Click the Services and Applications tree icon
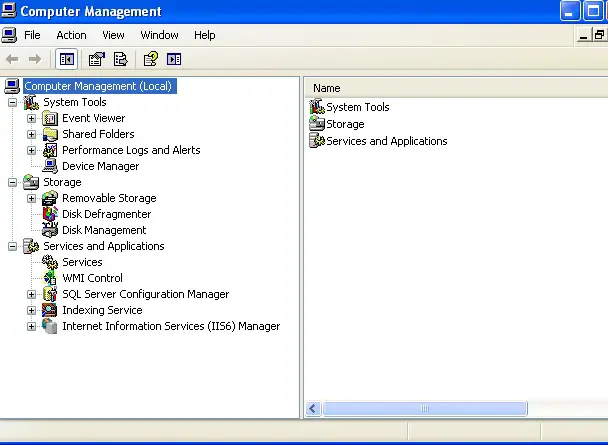This screenshot has height=445, width=608. pos(31,246)
